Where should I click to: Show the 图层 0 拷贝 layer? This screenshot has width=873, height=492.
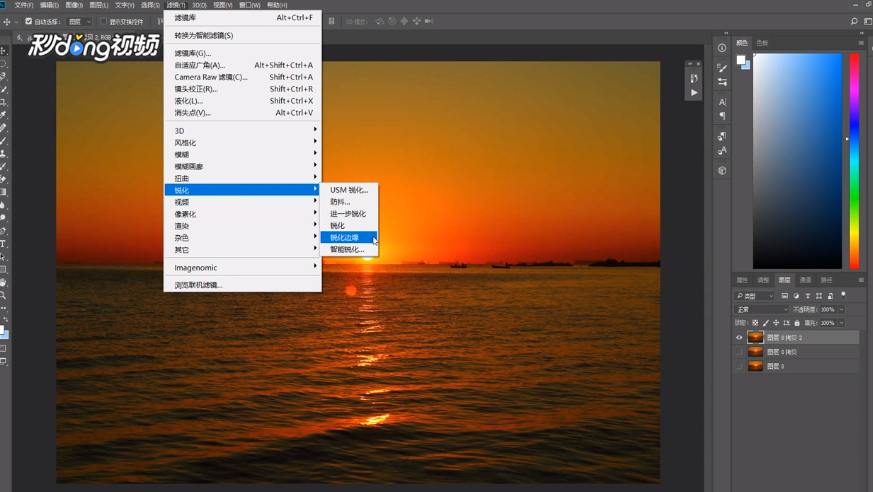(x=739, y=352)
